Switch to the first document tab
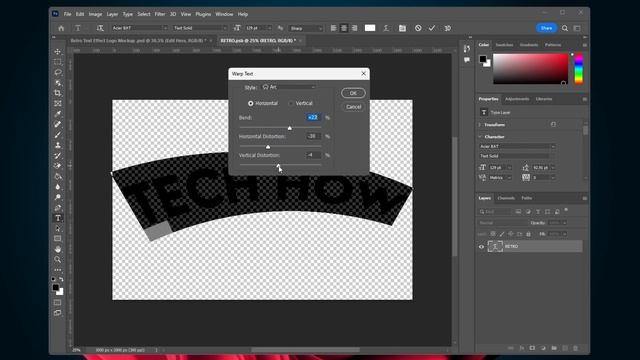This screenshot has height=360, width=640. pyautogui.click(x=138, y=41)
